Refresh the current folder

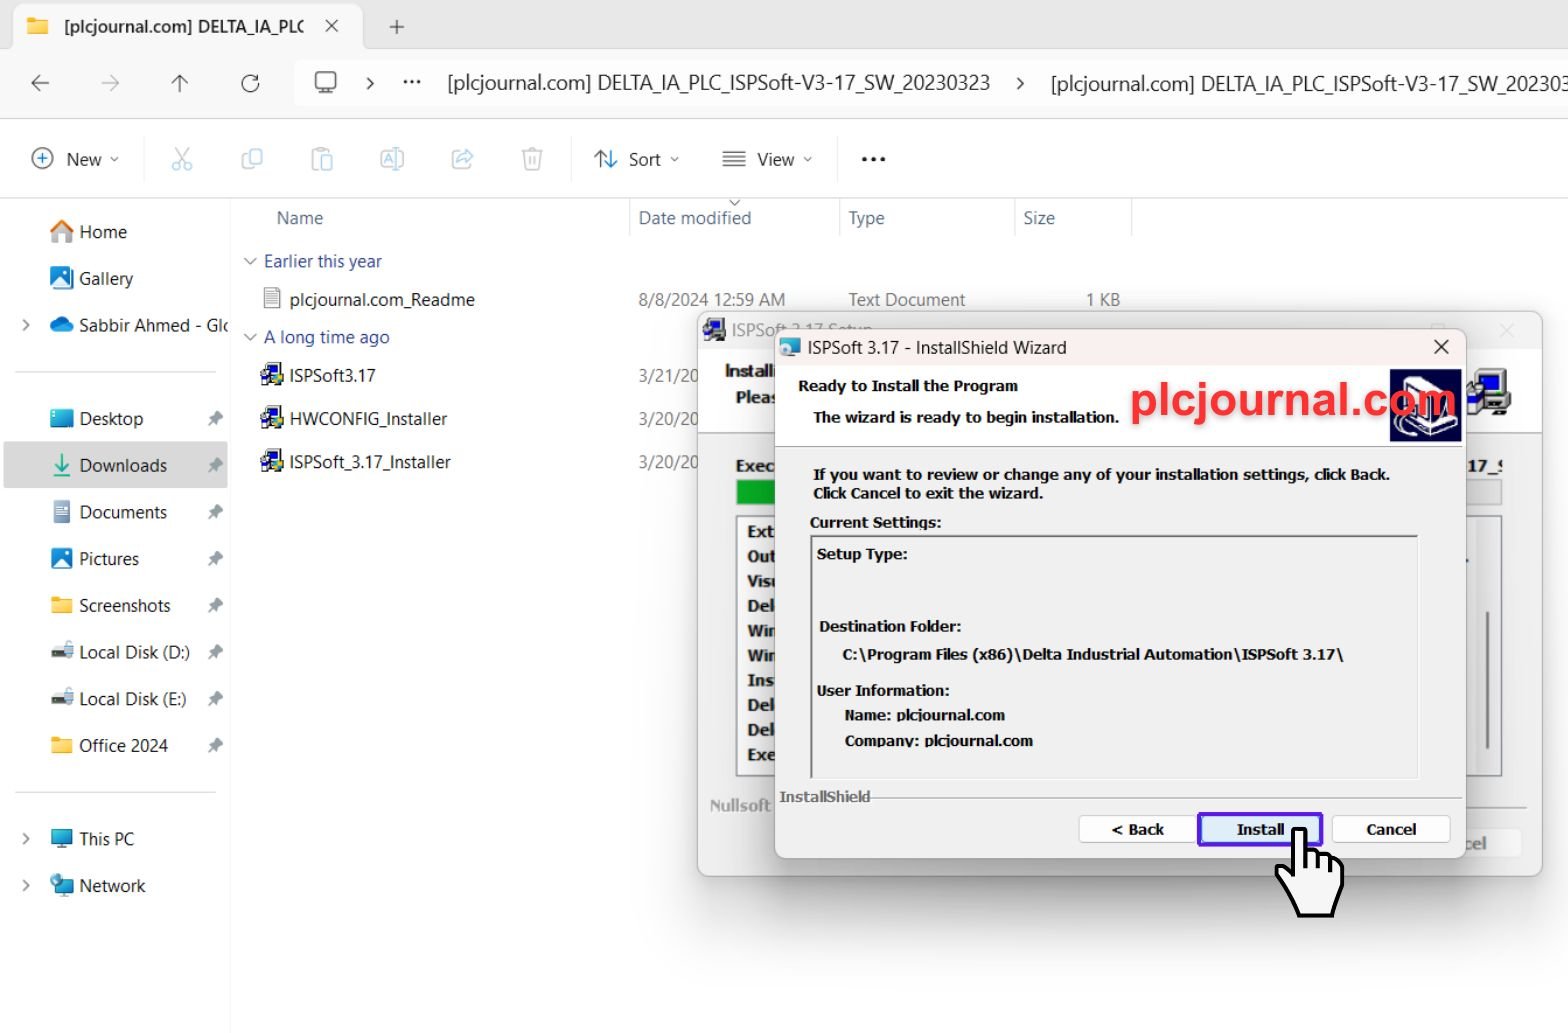point(250,83)
